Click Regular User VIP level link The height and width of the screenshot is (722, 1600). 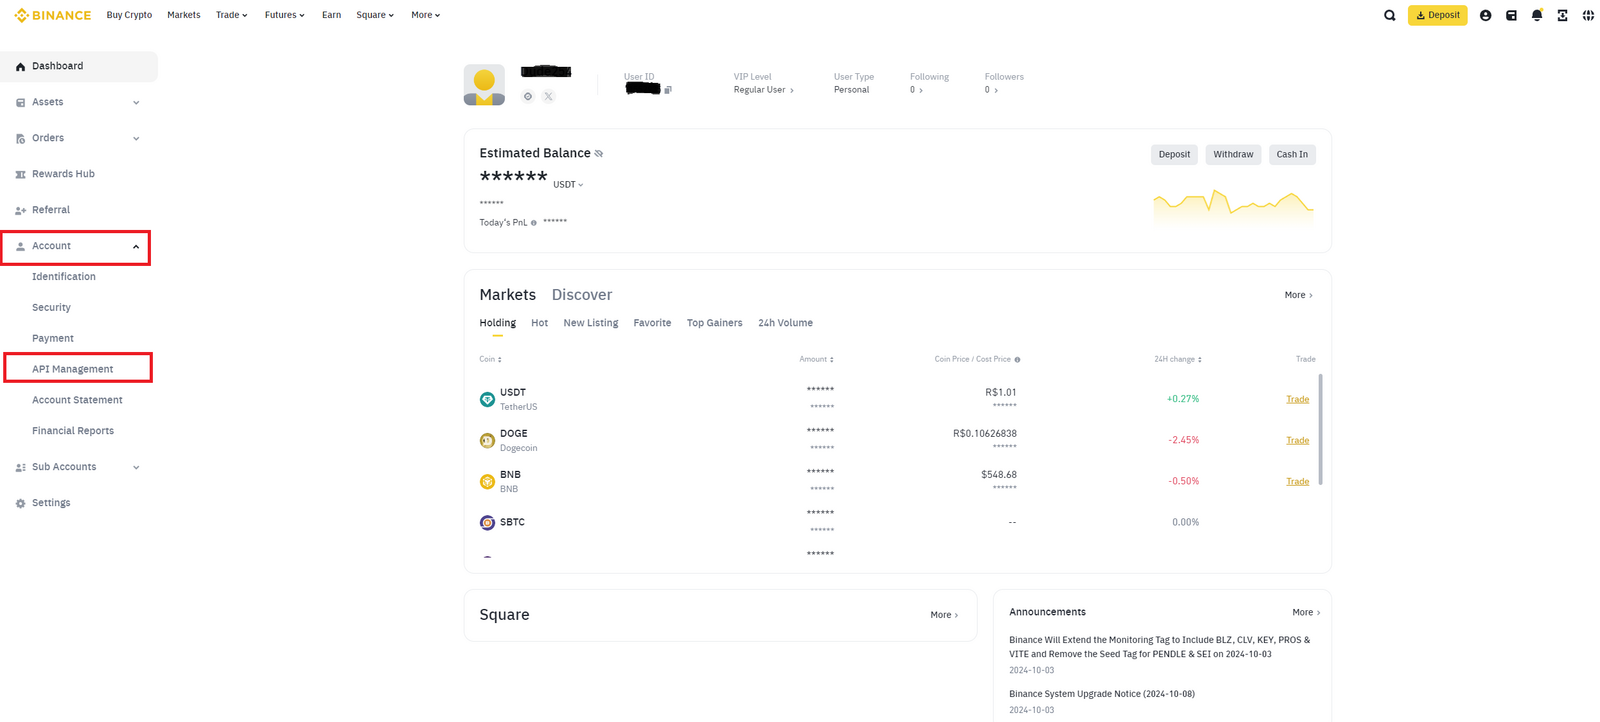coord(764,90)
